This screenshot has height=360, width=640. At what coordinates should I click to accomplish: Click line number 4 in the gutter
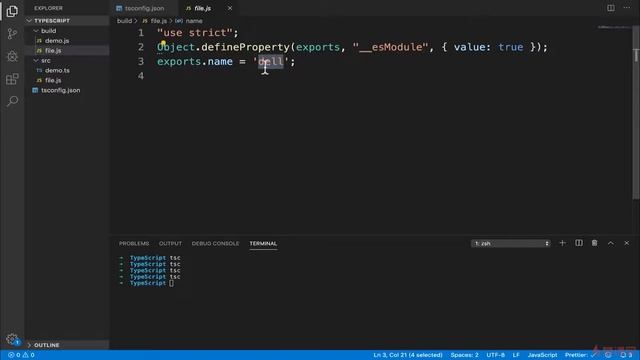[x=141, y=76]
